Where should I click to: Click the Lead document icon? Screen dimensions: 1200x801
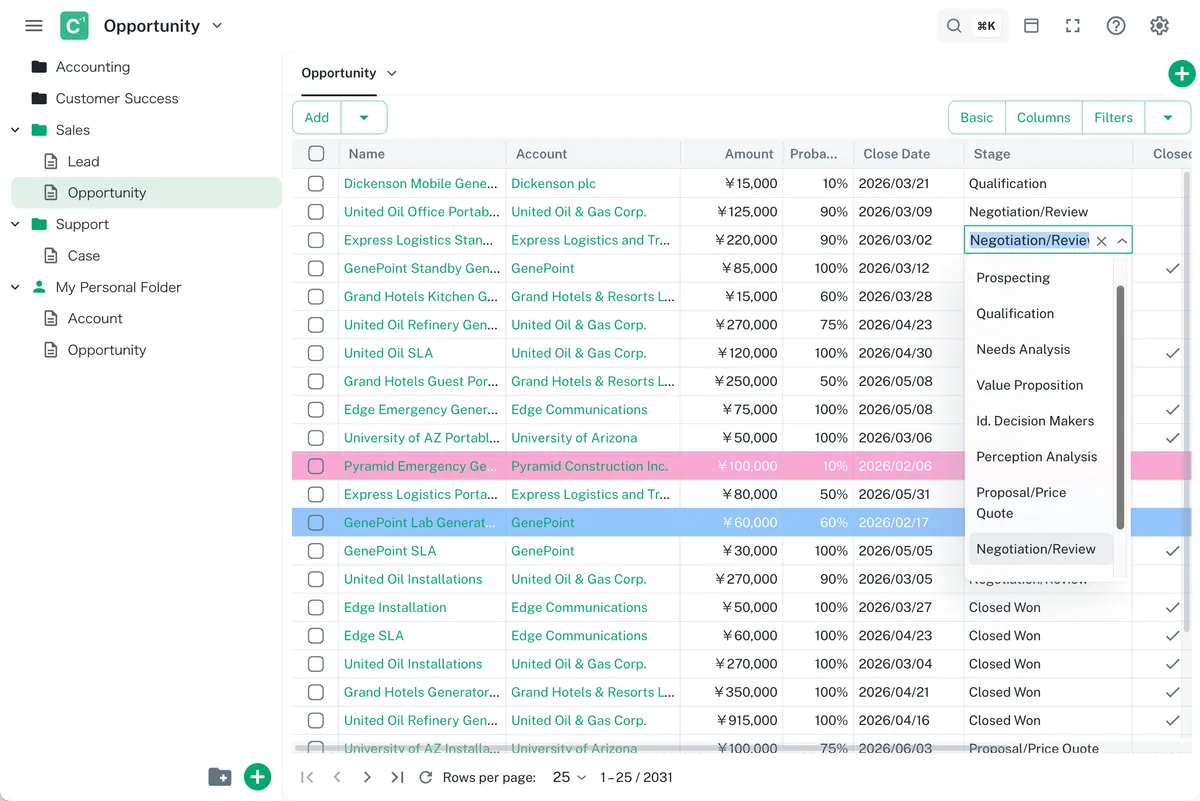coord(51,161)
